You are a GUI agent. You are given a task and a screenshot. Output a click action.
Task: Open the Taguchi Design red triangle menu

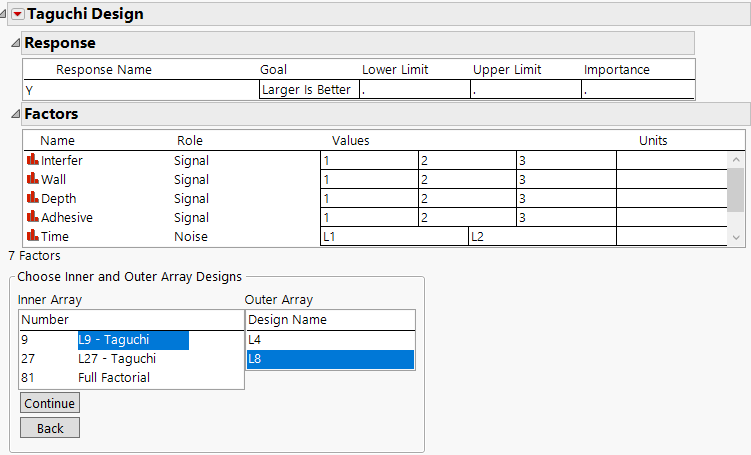pos(17,14)
